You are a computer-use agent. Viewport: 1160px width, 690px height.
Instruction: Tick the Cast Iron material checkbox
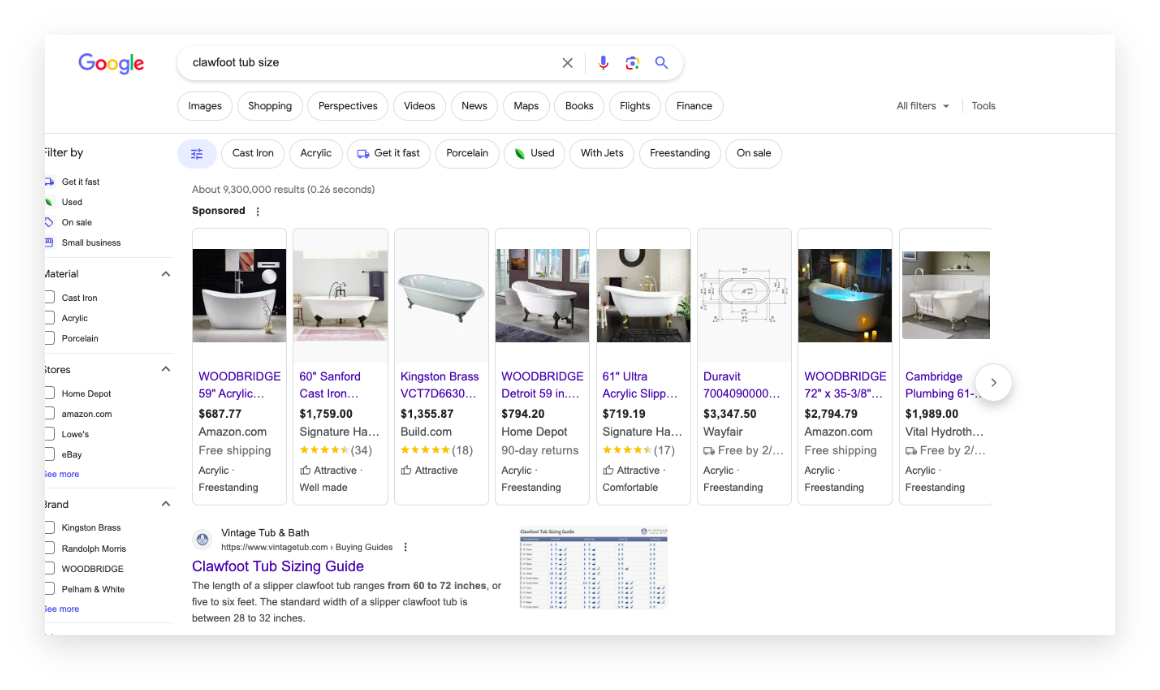(x=50, y=297)
